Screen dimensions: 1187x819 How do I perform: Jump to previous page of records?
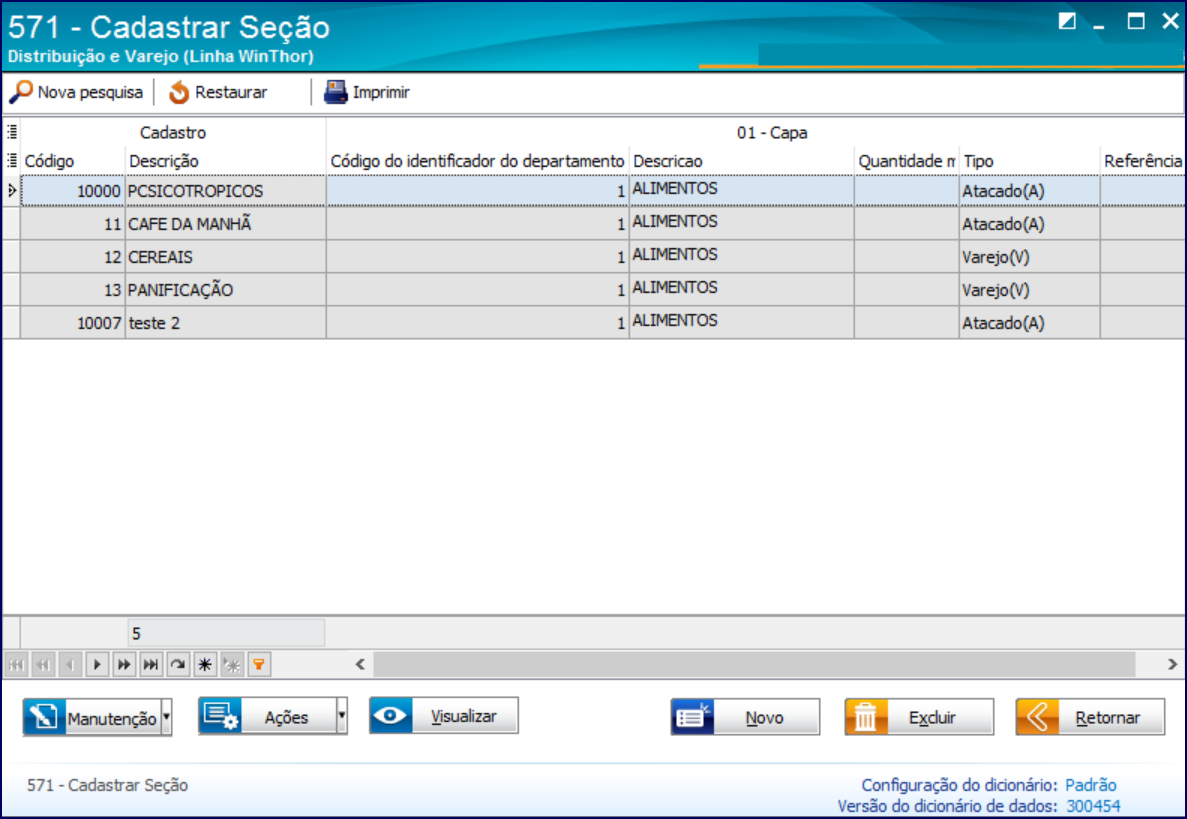click(43, 665)
